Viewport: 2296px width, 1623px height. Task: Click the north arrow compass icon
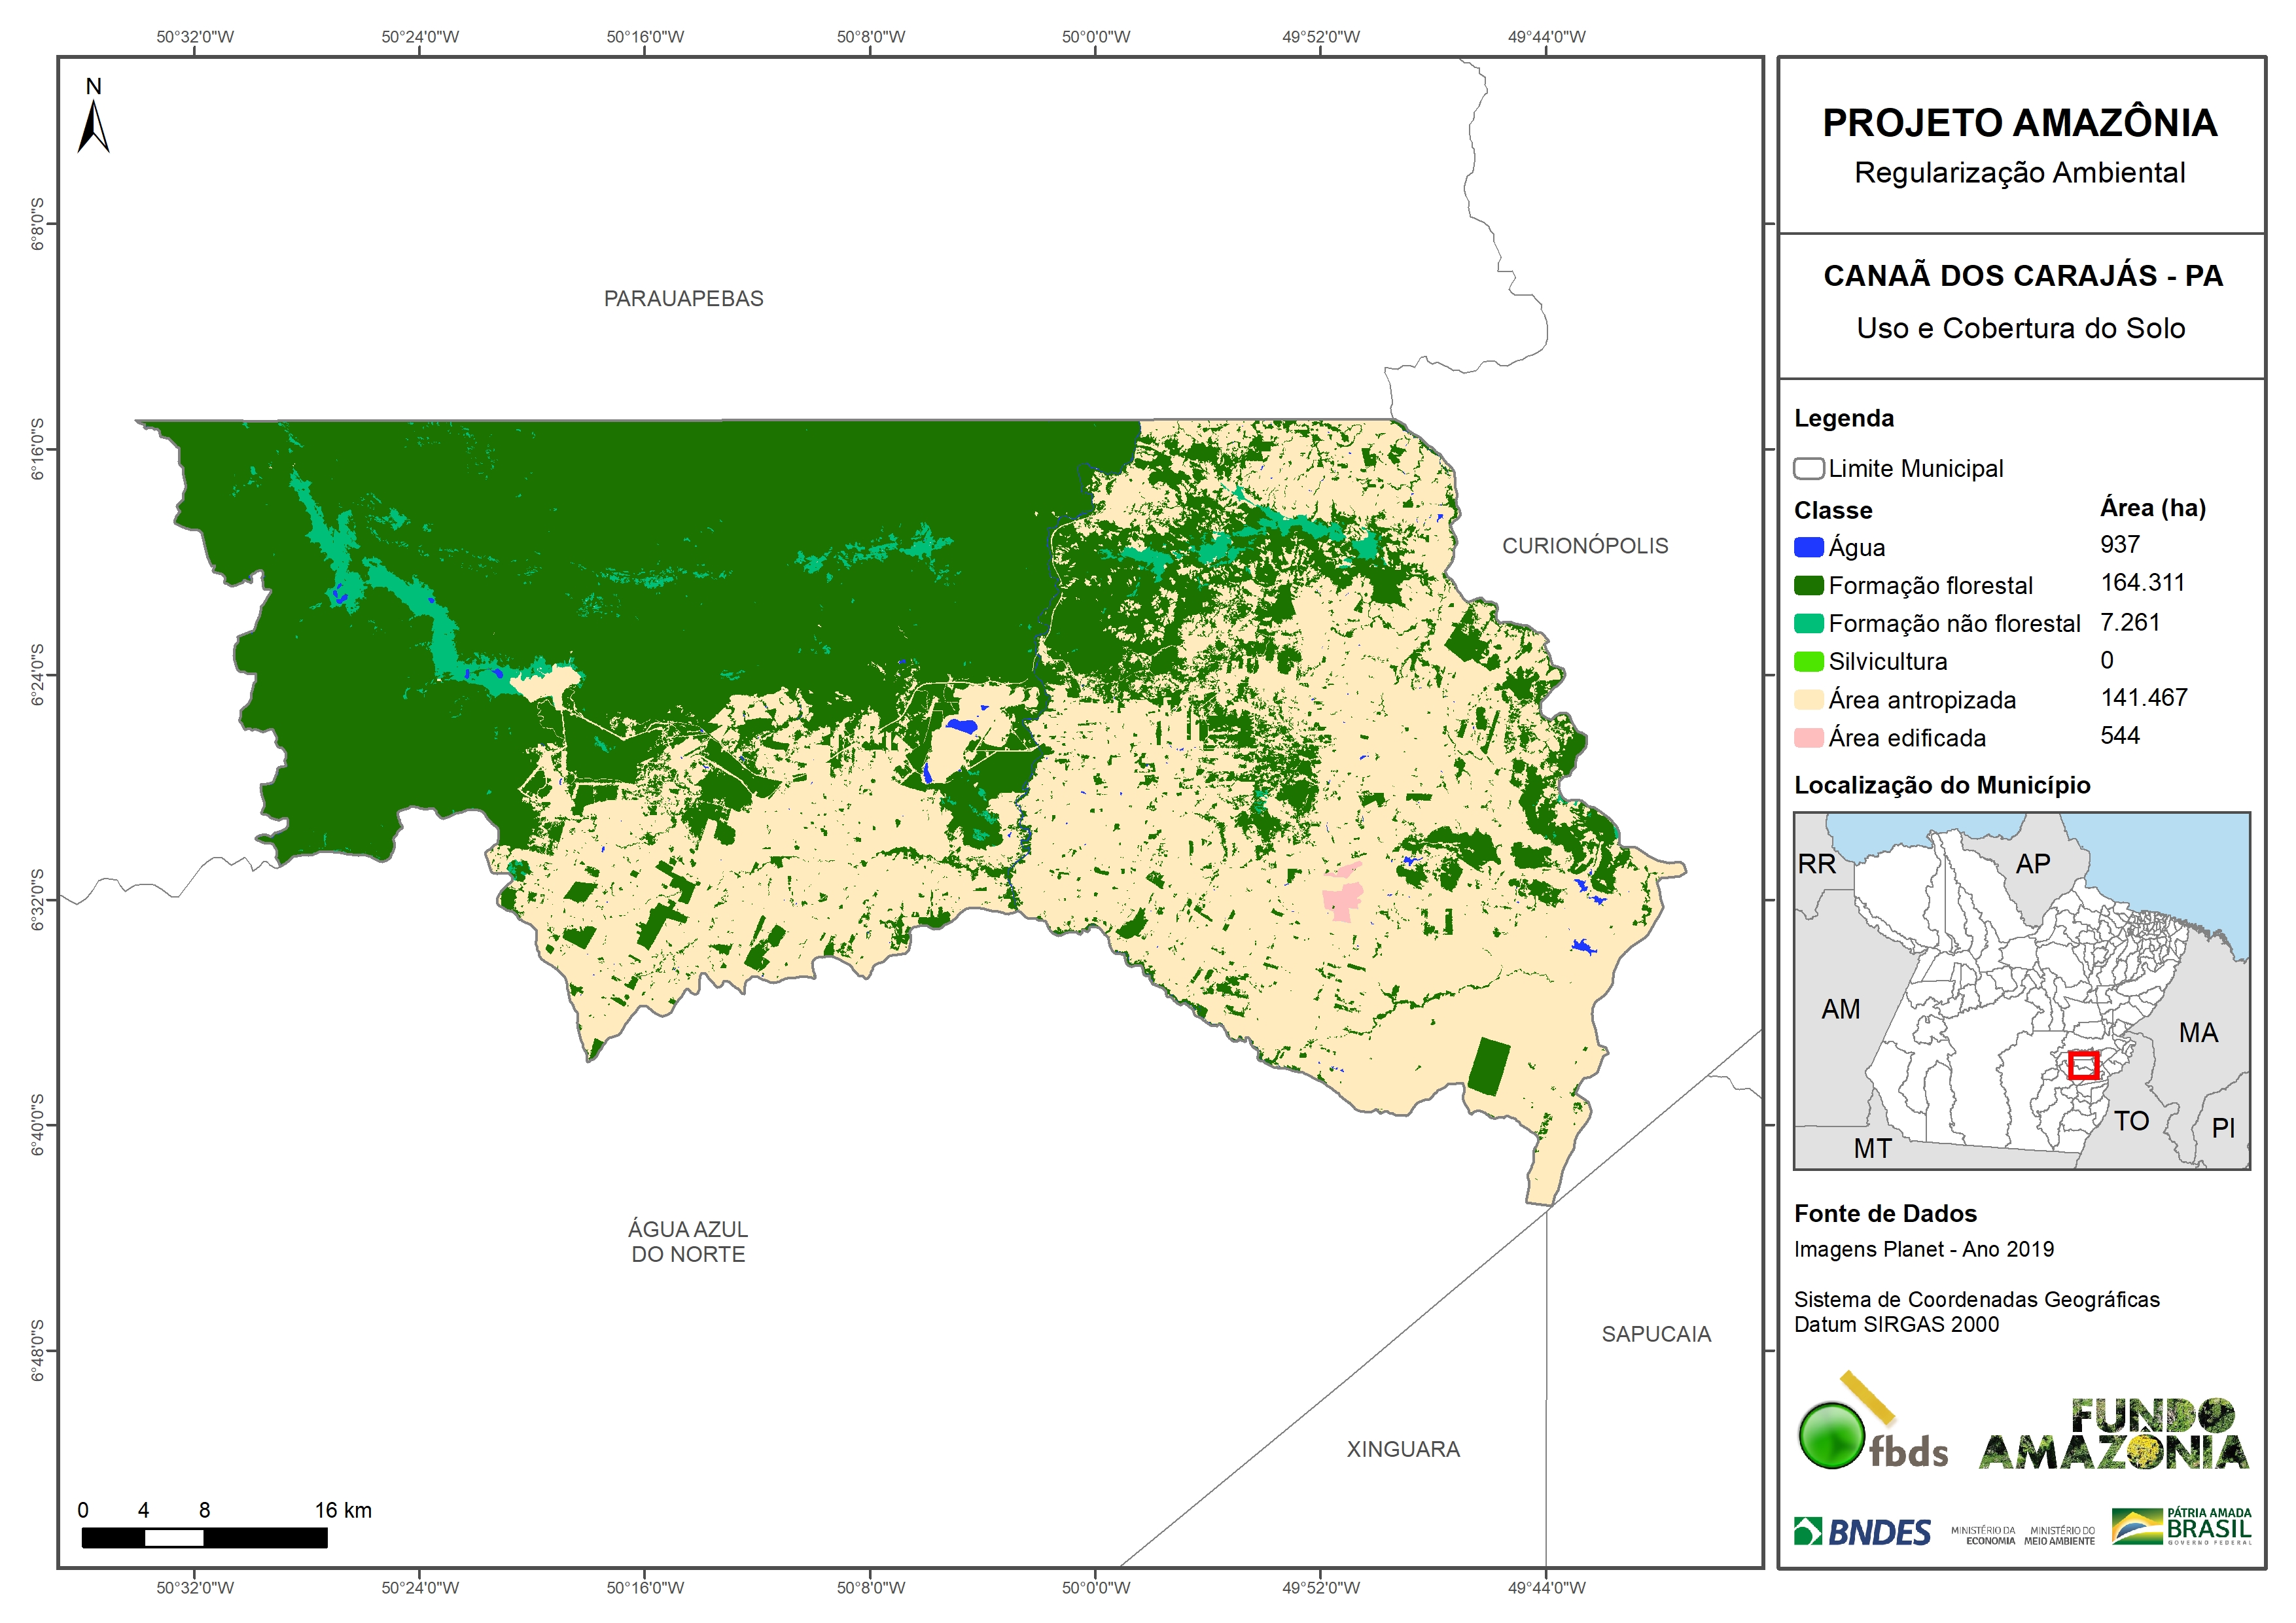pos(93,126)
